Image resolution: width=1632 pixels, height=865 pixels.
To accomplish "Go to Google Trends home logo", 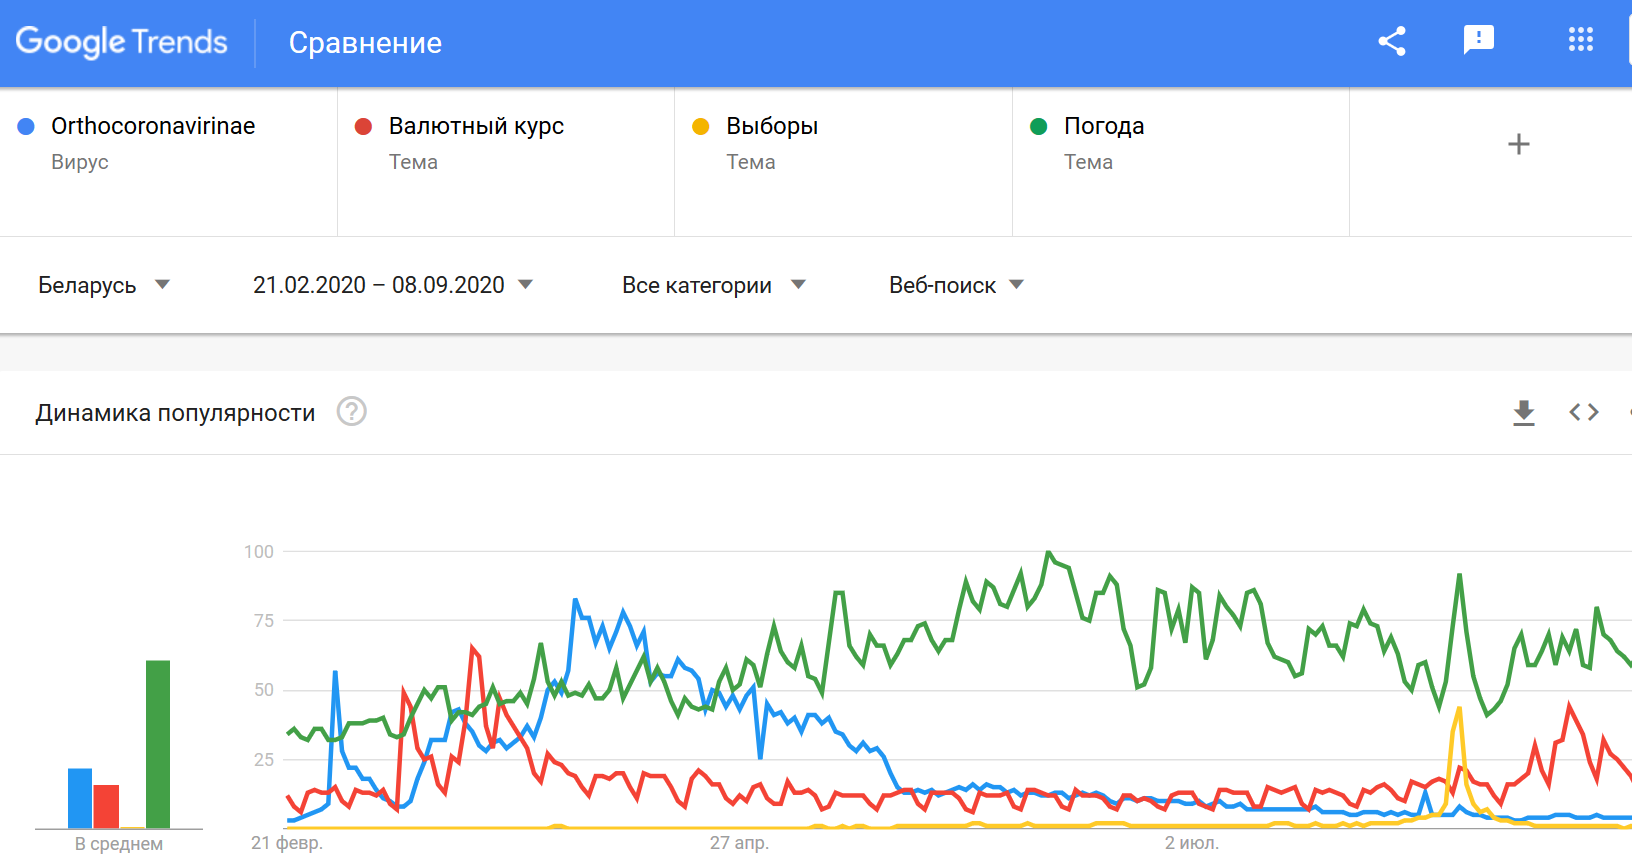I will (122, 42).
